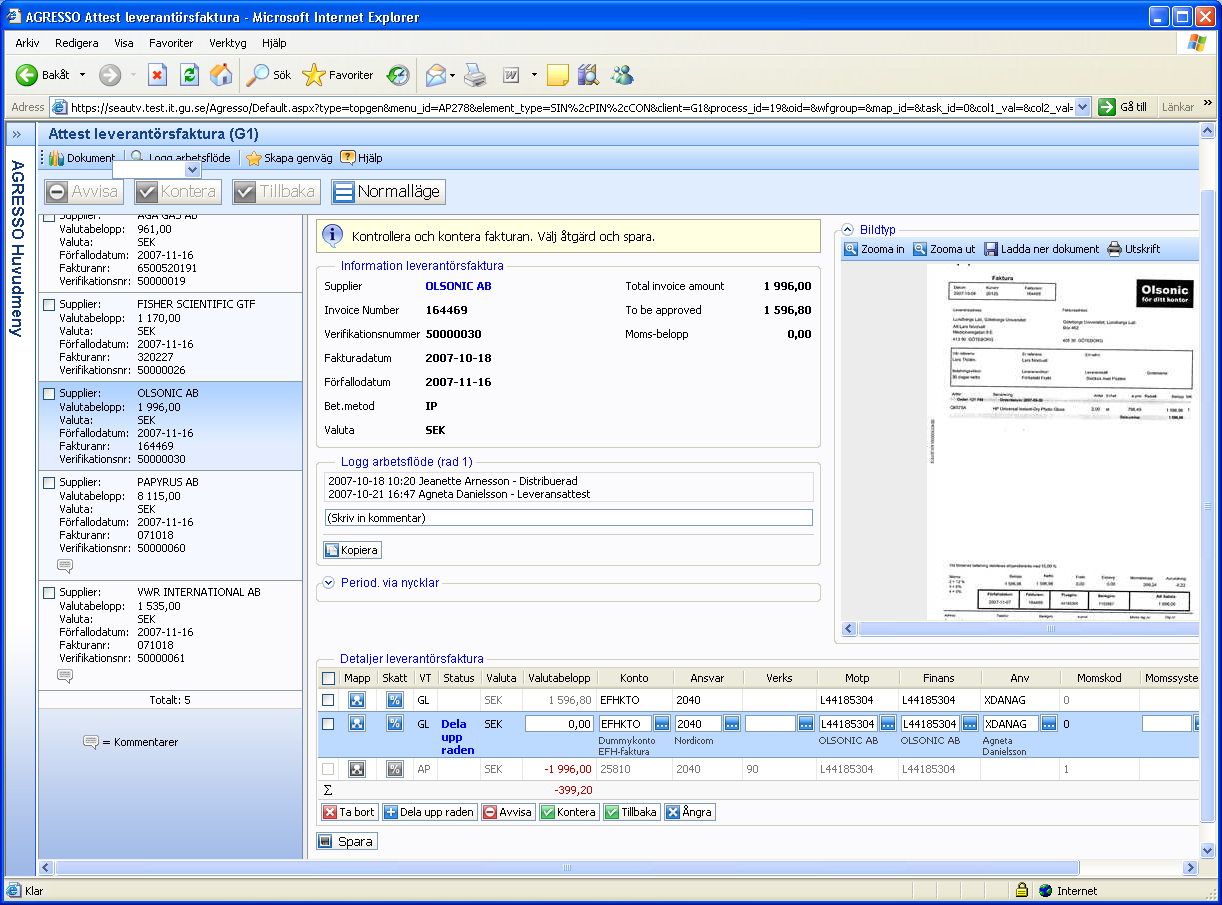Open the comment icon under VWR INTERNATIONAL AB
The width and height of the screenshot is (1222, 905).
tap(65, 676)
